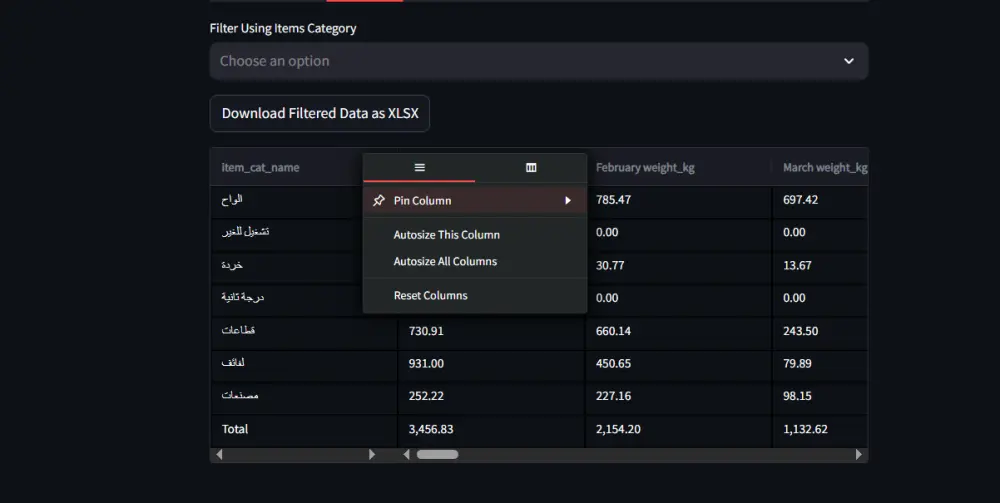Select the Total row label cell
This screenshot has width=1000, height=503.
tap(236, 429)
